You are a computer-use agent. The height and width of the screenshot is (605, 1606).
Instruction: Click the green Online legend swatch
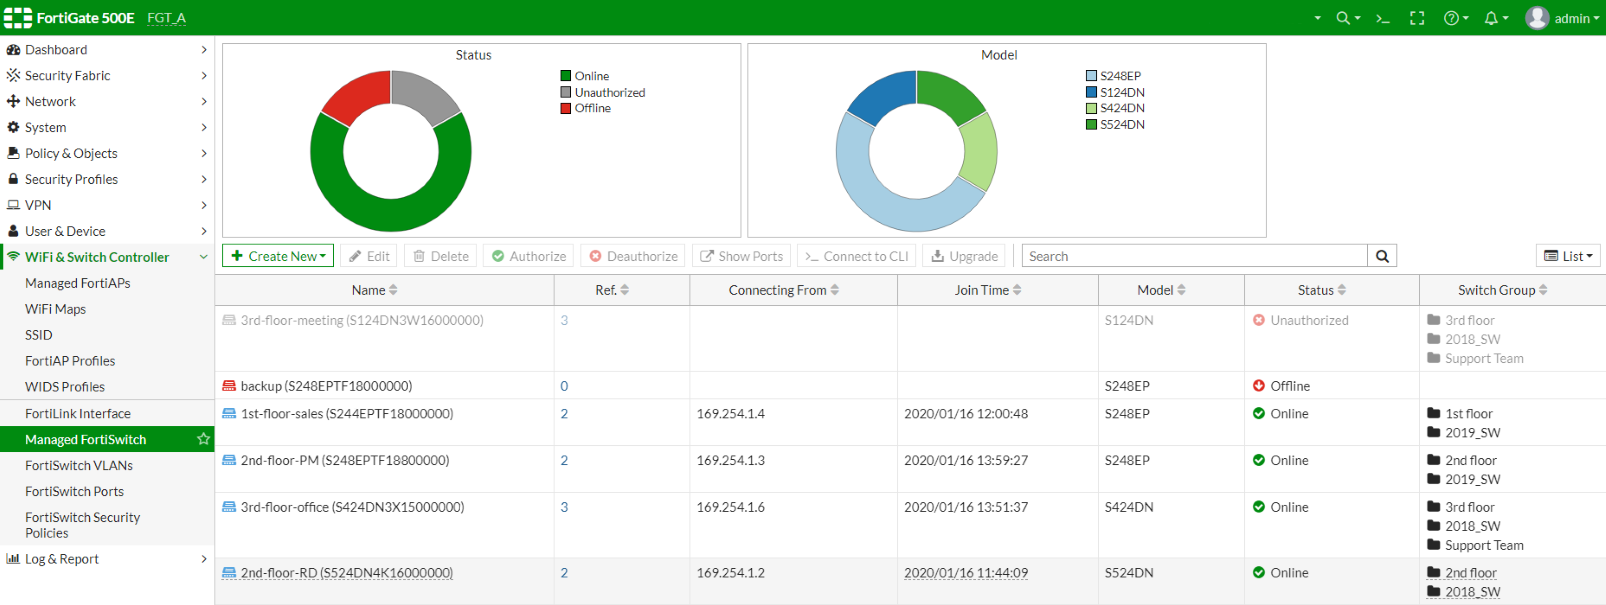coord(566,76)
